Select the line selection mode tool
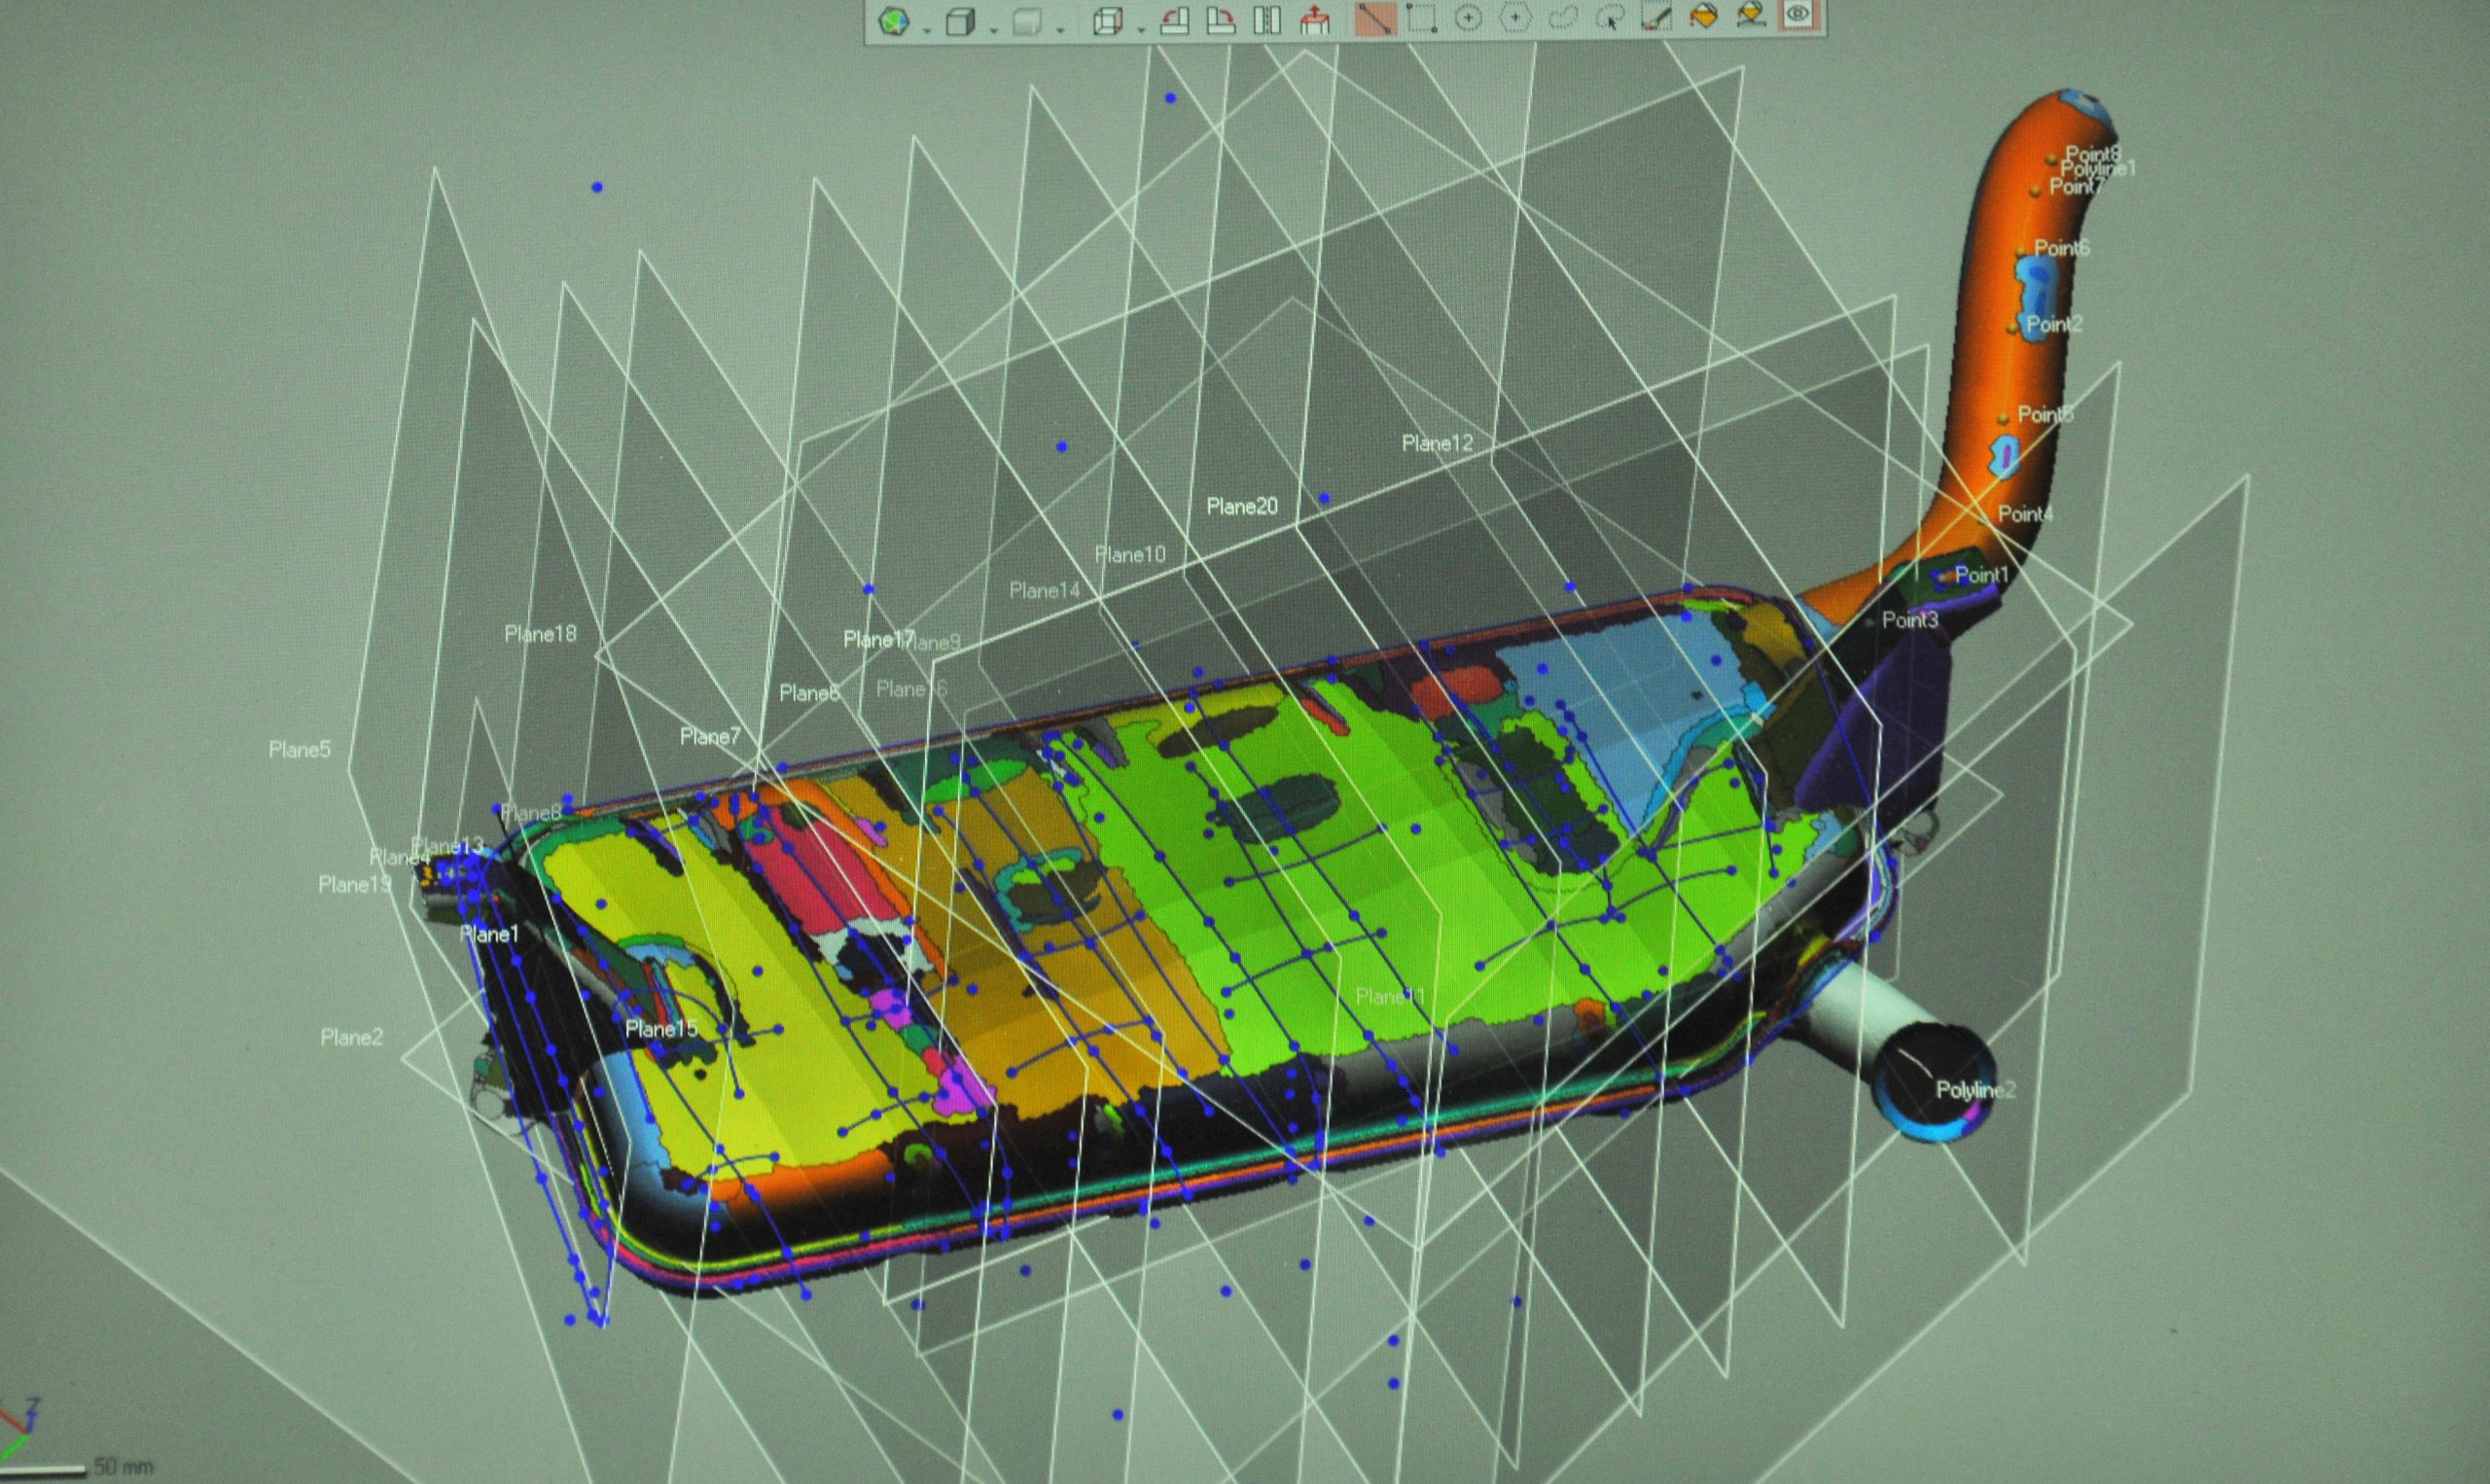2490x1484 pixels. click(x=1374, y=19)
